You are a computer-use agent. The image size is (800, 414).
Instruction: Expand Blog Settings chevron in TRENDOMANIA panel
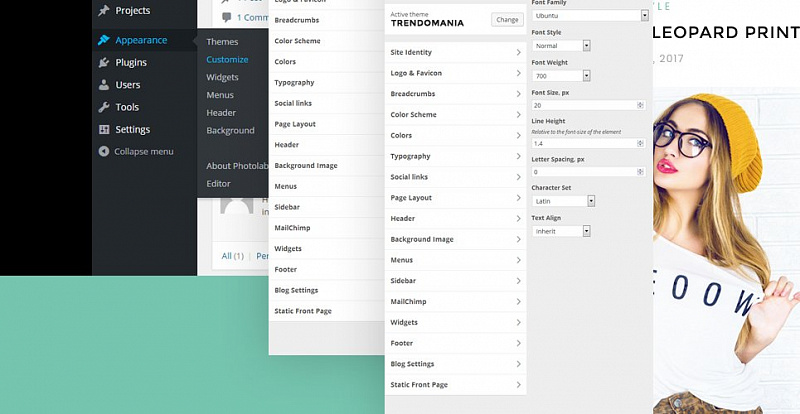pos(518,364)
